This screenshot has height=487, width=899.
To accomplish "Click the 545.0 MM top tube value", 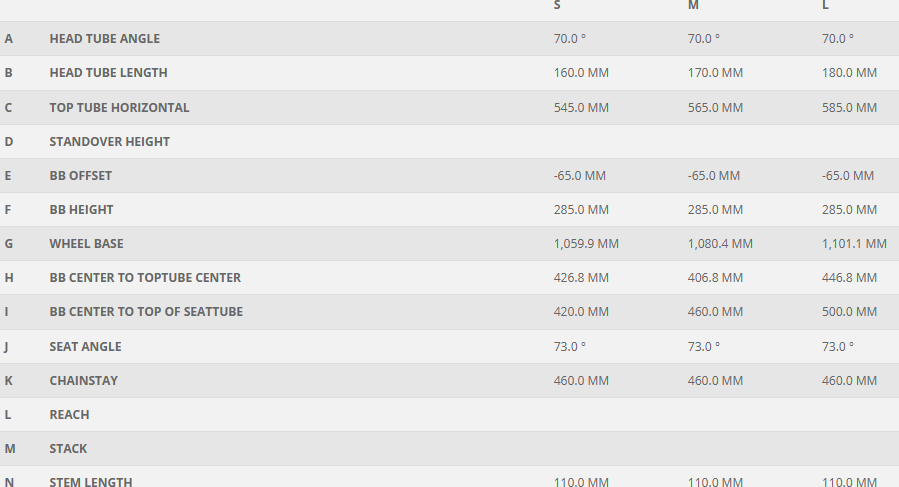I will pos(581,107).
